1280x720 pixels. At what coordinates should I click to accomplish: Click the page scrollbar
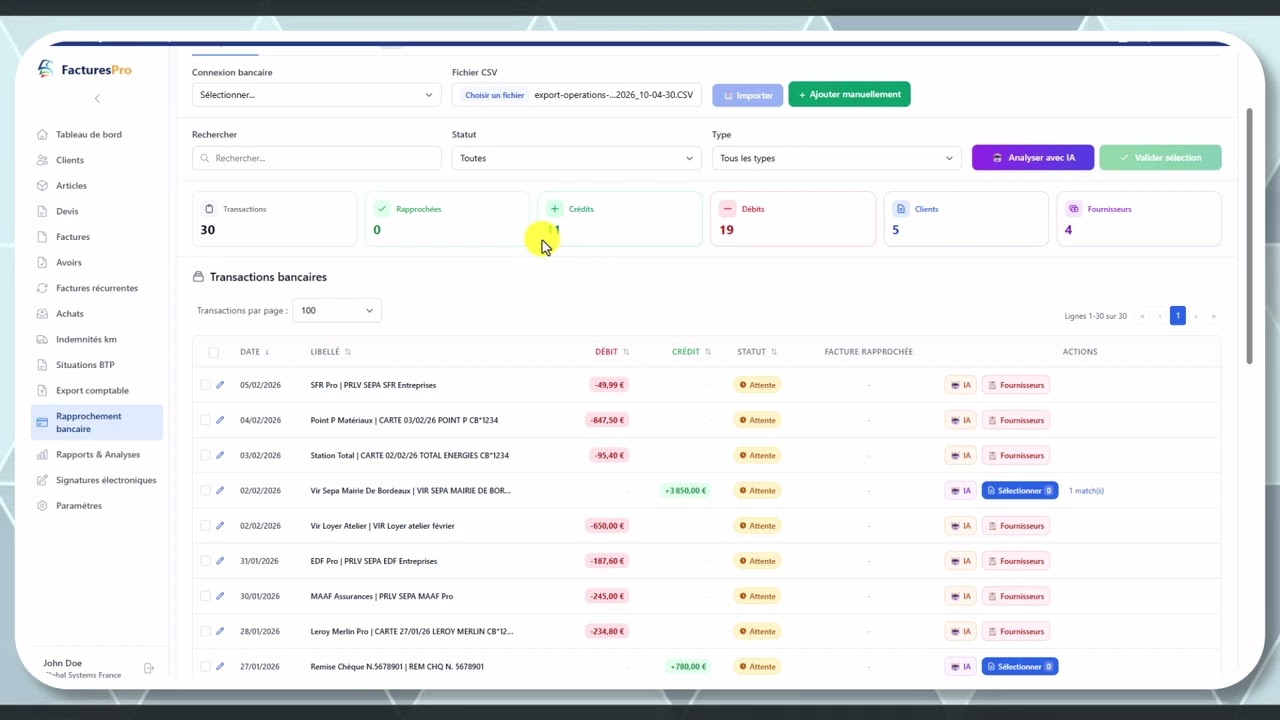point(1249,236)
